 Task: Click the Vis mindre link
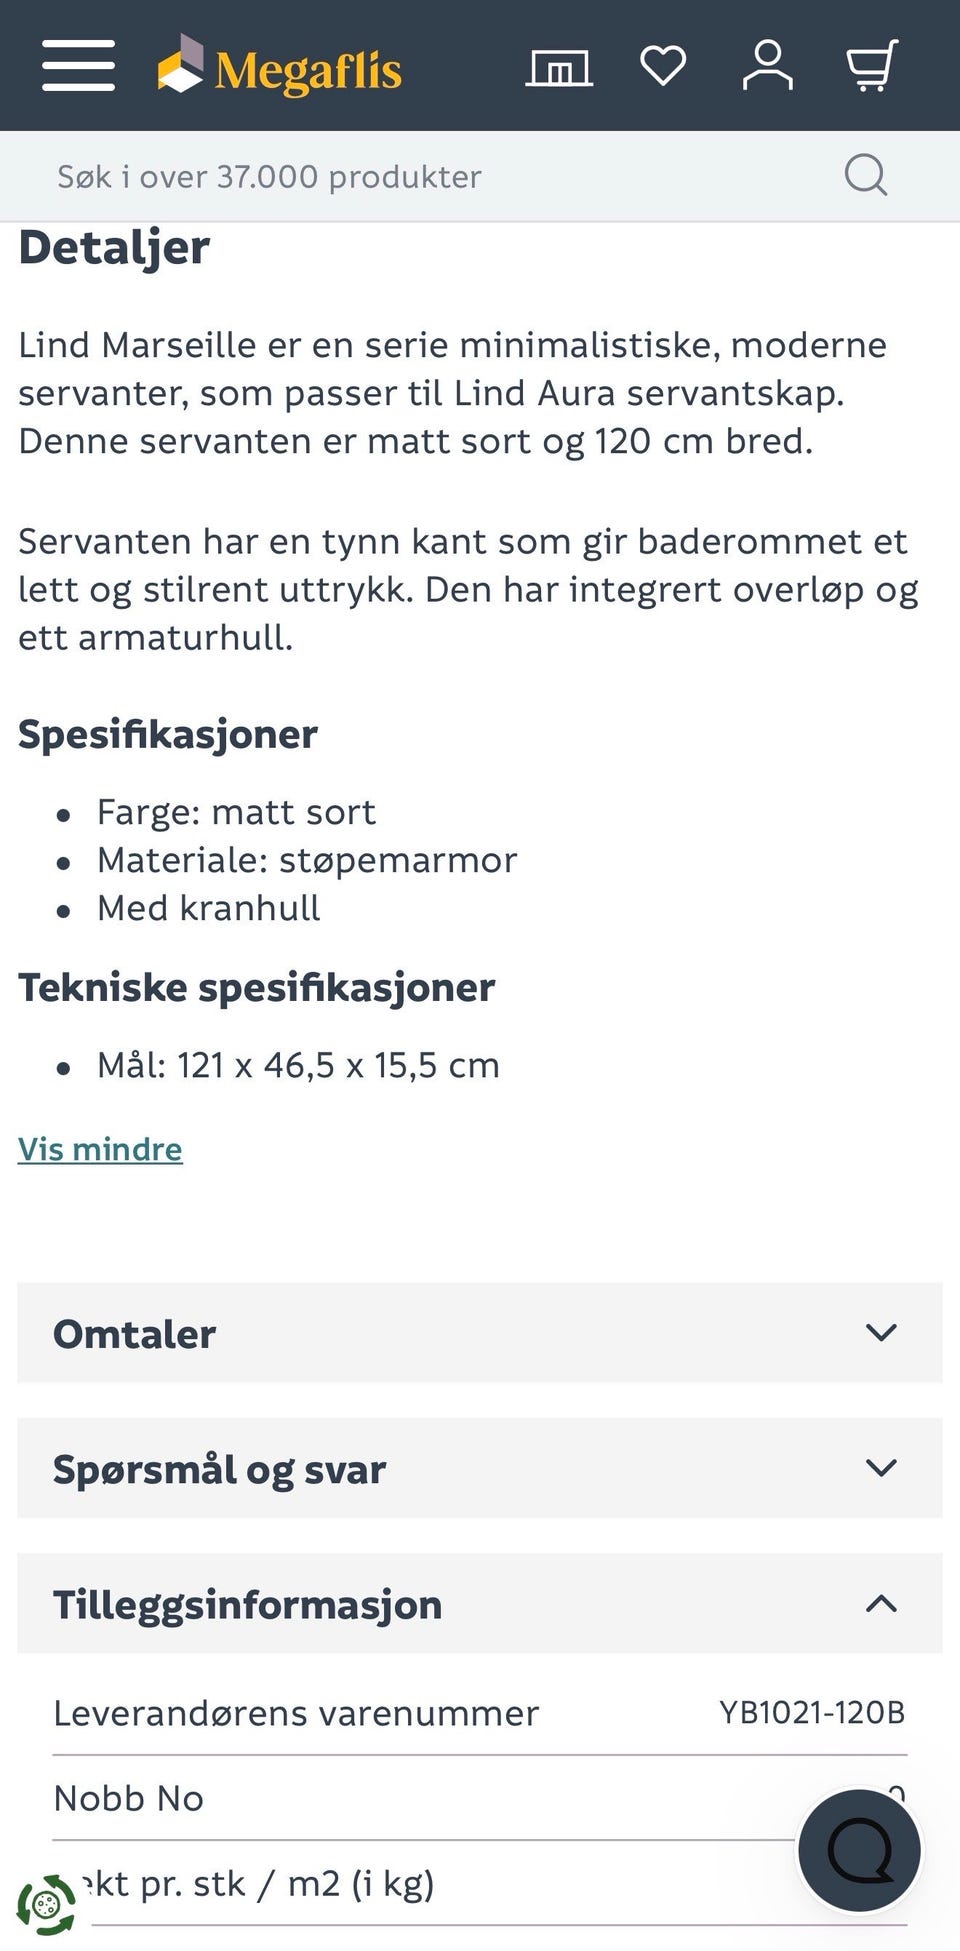click(x=100, y=1149)
